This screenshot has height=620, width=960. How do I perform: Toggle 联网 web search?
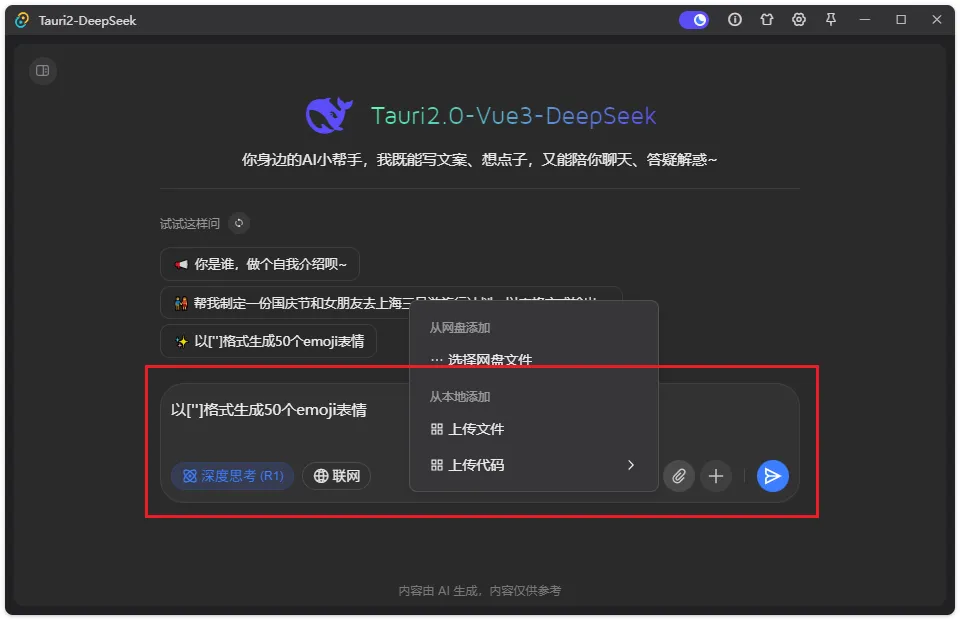click(x=337, y=476)
